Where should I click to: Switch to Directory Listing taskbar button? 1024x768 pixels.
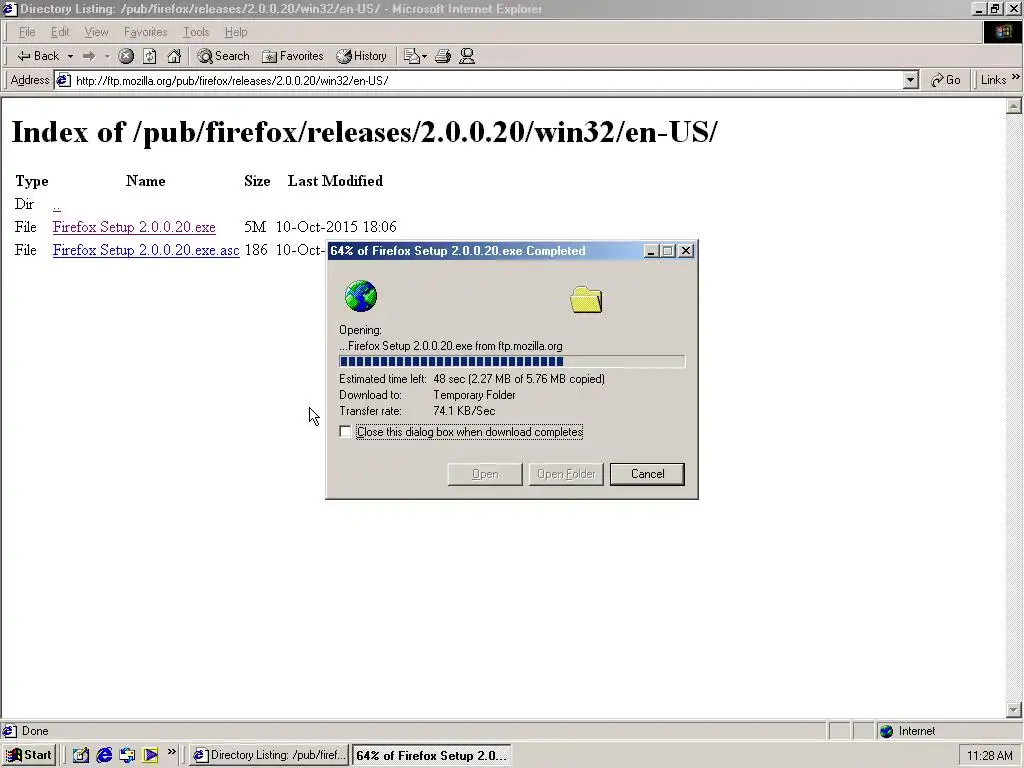click(269, 755)
